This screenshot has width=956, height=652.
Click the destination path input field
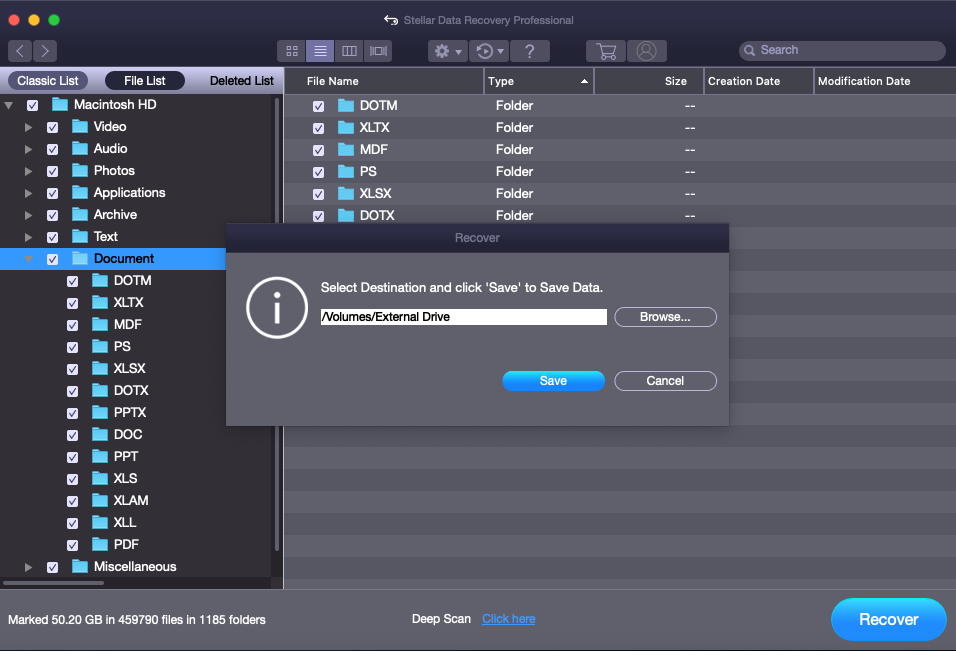point(463,317)
